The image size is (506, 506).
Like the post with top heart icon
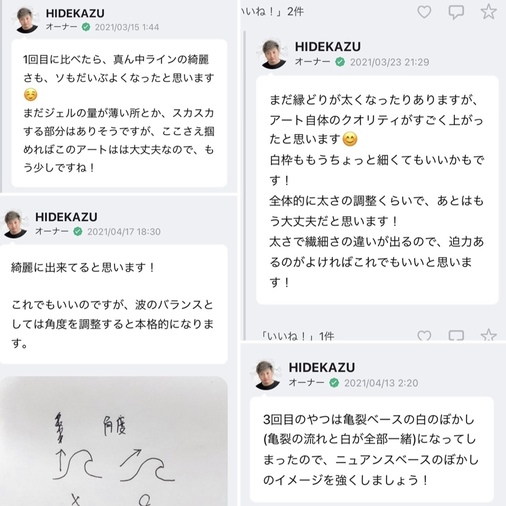point(424,12)
